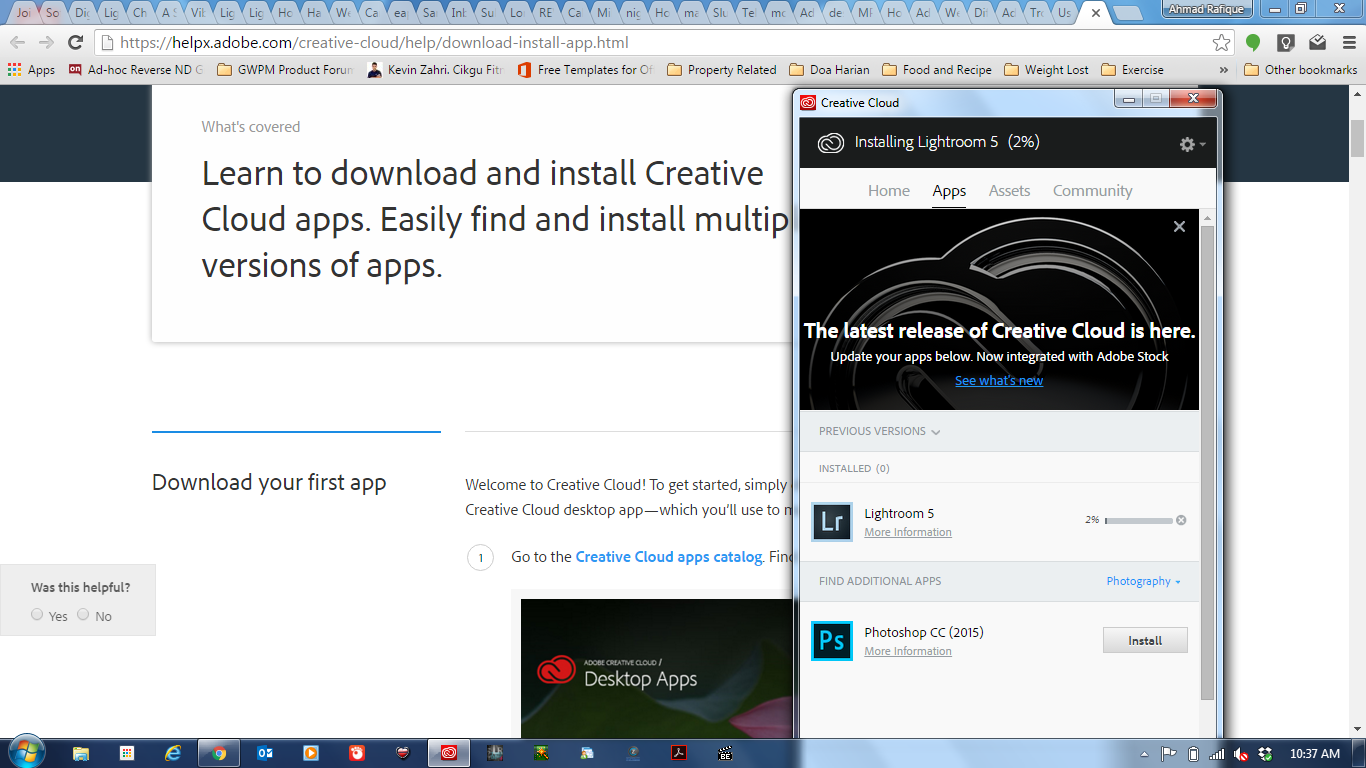Click the Chrome address bar URL
The width and height of the screenshot is (1366, 768).
click(x=374, y=43)
